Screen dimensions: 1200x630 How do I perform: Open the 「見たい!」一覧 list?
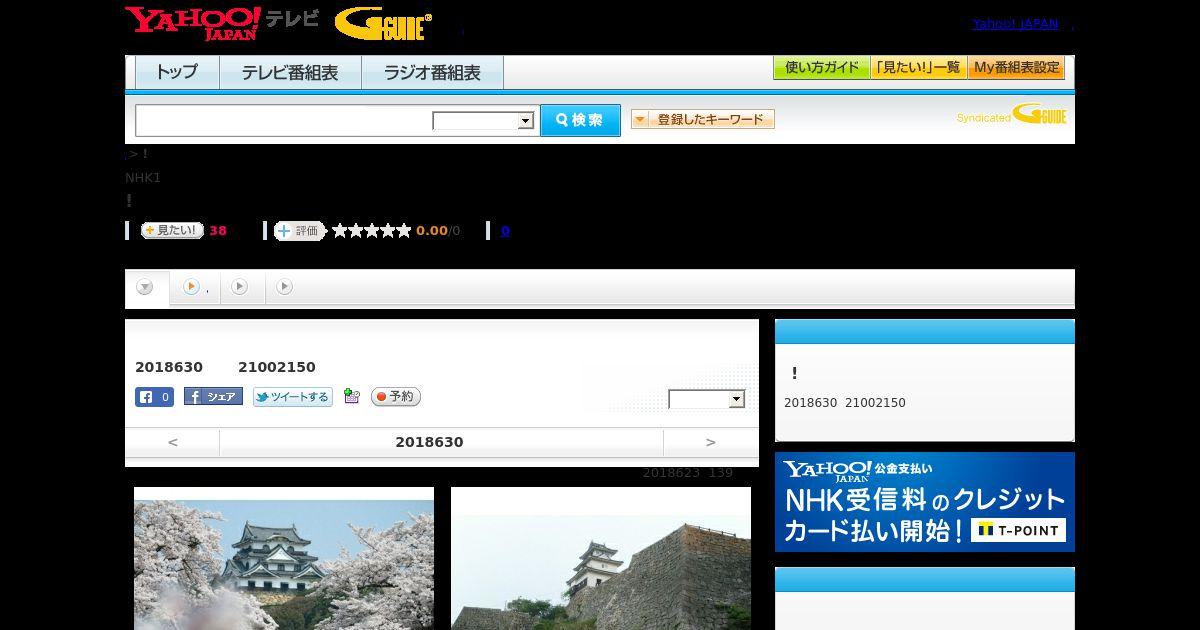pos(919,68)
